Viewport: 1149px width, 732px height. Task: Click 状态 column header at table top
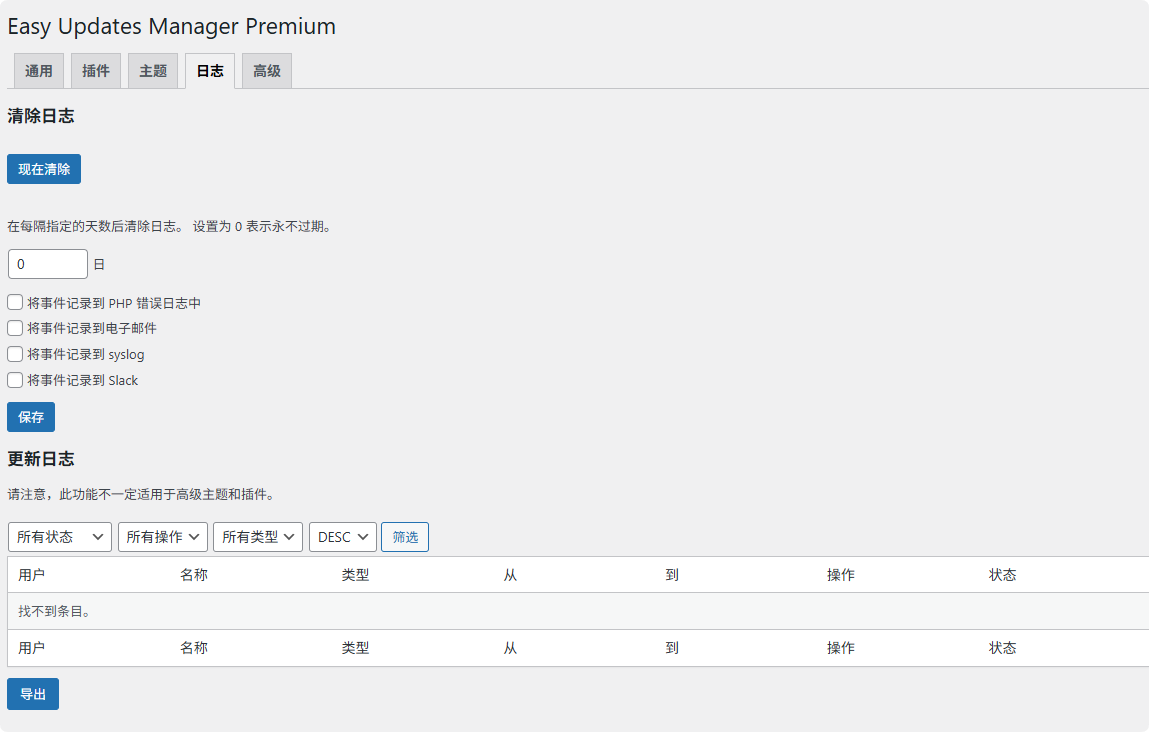(1002, 575)
